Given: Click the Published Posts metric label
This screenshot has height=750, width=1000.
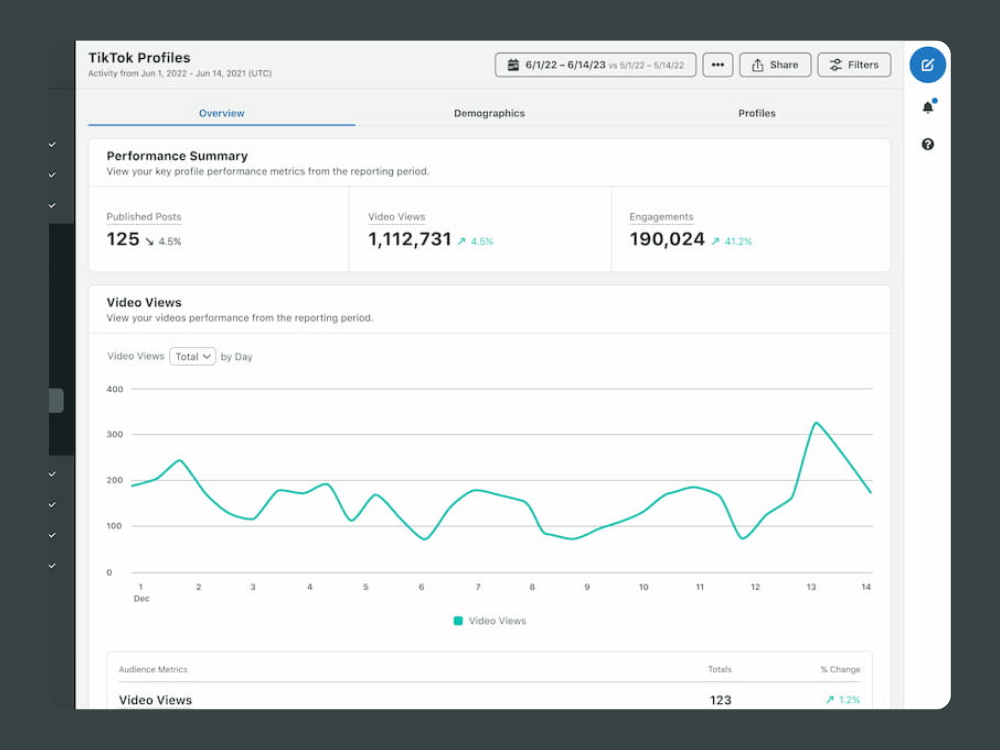Looking at the screenshot, I should click(144, 217).
